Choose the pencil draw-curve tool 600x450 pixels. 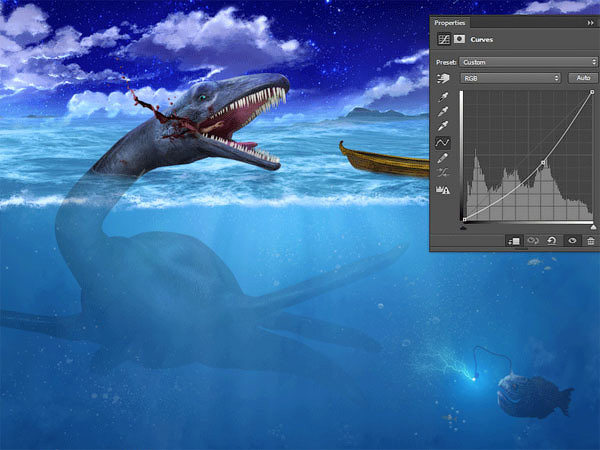pyautogui.click(x=443, y=158)
